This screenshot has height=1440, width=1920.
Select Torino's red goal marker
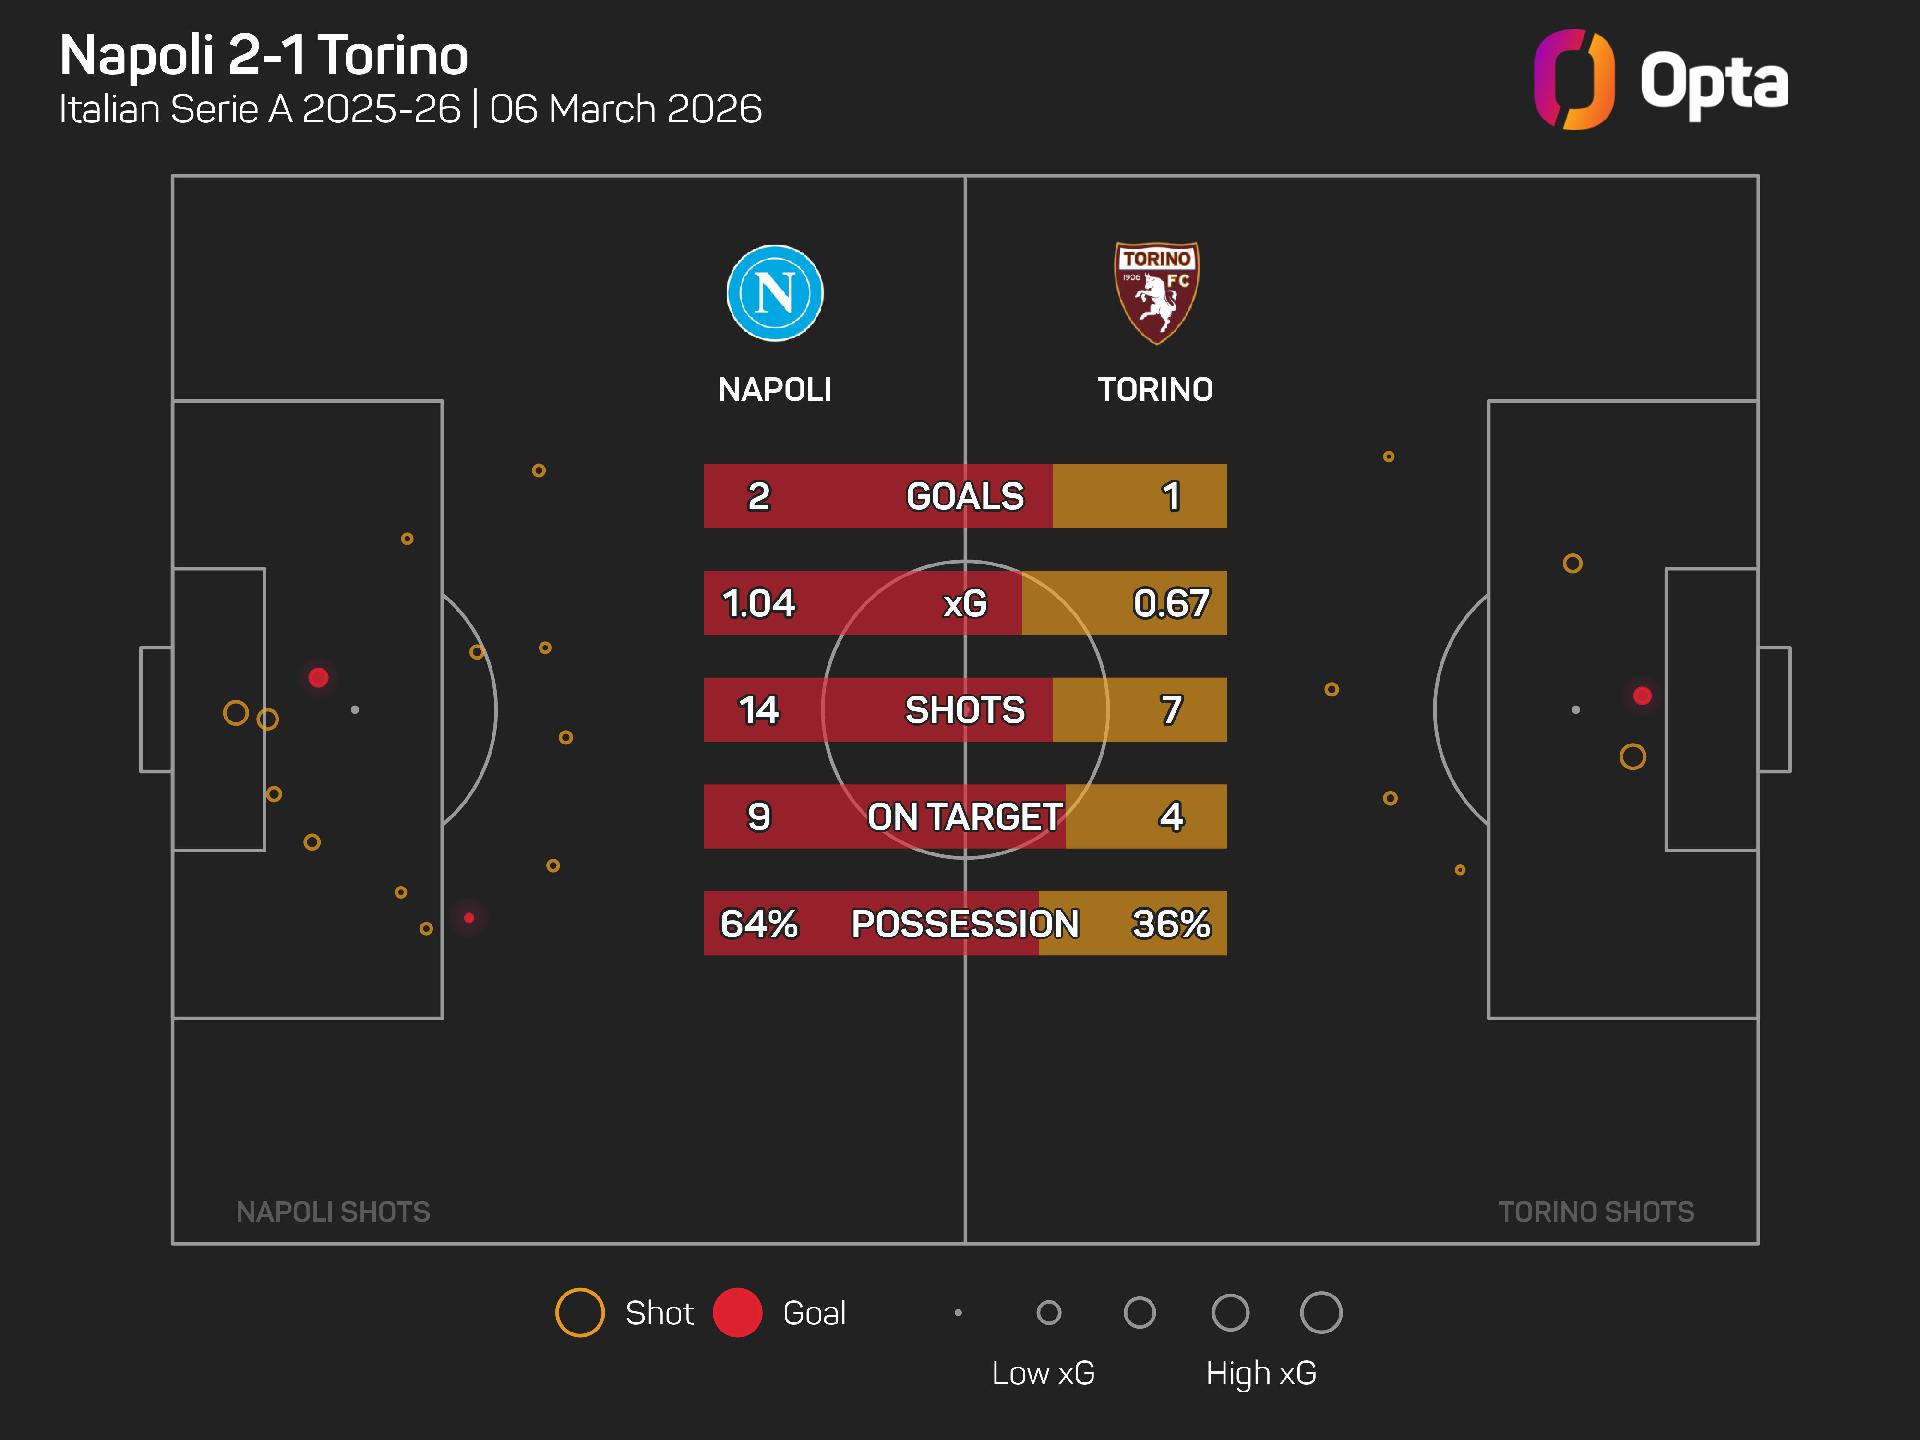point(1642,696)
